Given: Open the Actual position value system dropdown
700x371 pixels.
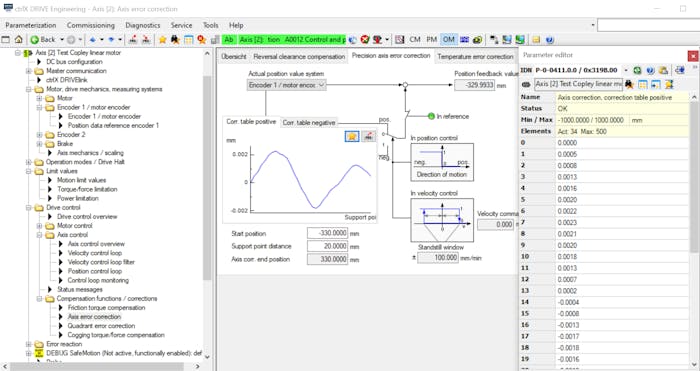Looking at the screenshot, I should [x=286, y=85].
